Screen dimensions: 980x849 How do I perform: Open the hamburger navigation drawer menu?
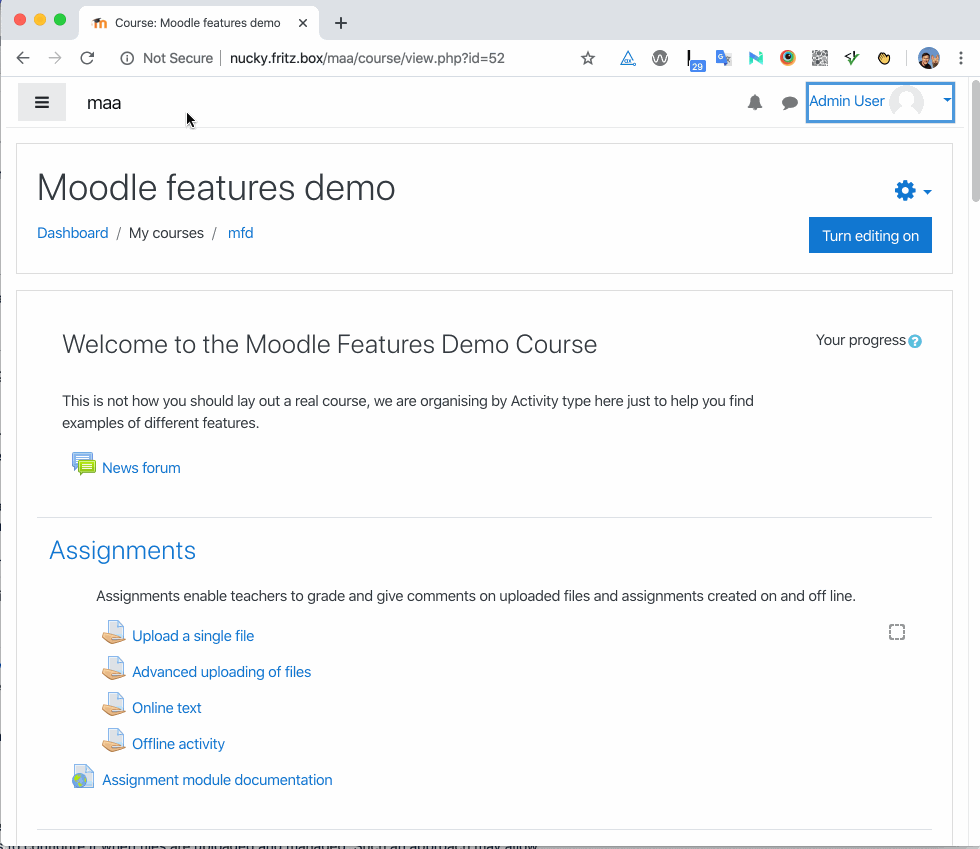click(x=42, y=102)
